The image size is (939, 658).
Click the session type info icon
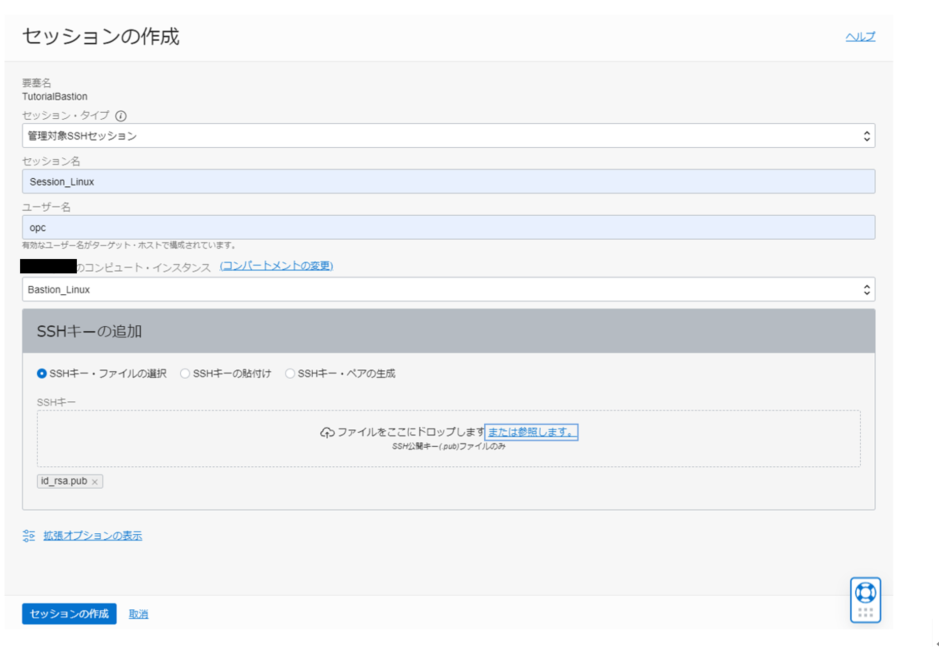[121, 116]
